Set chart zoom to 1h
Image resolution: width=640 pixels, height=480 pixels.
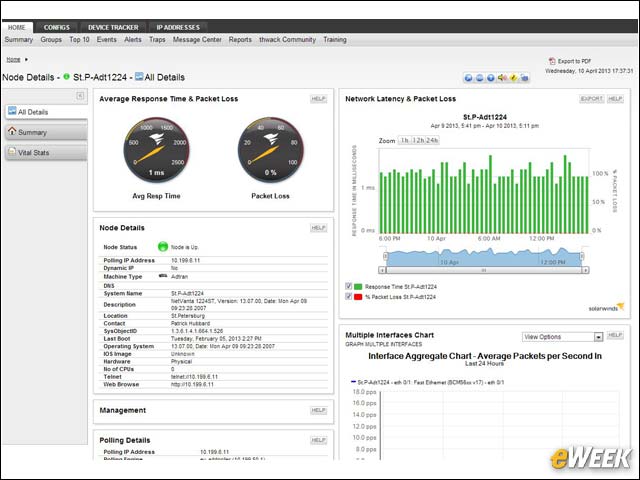pyautogui.click(x=404, y=140)
